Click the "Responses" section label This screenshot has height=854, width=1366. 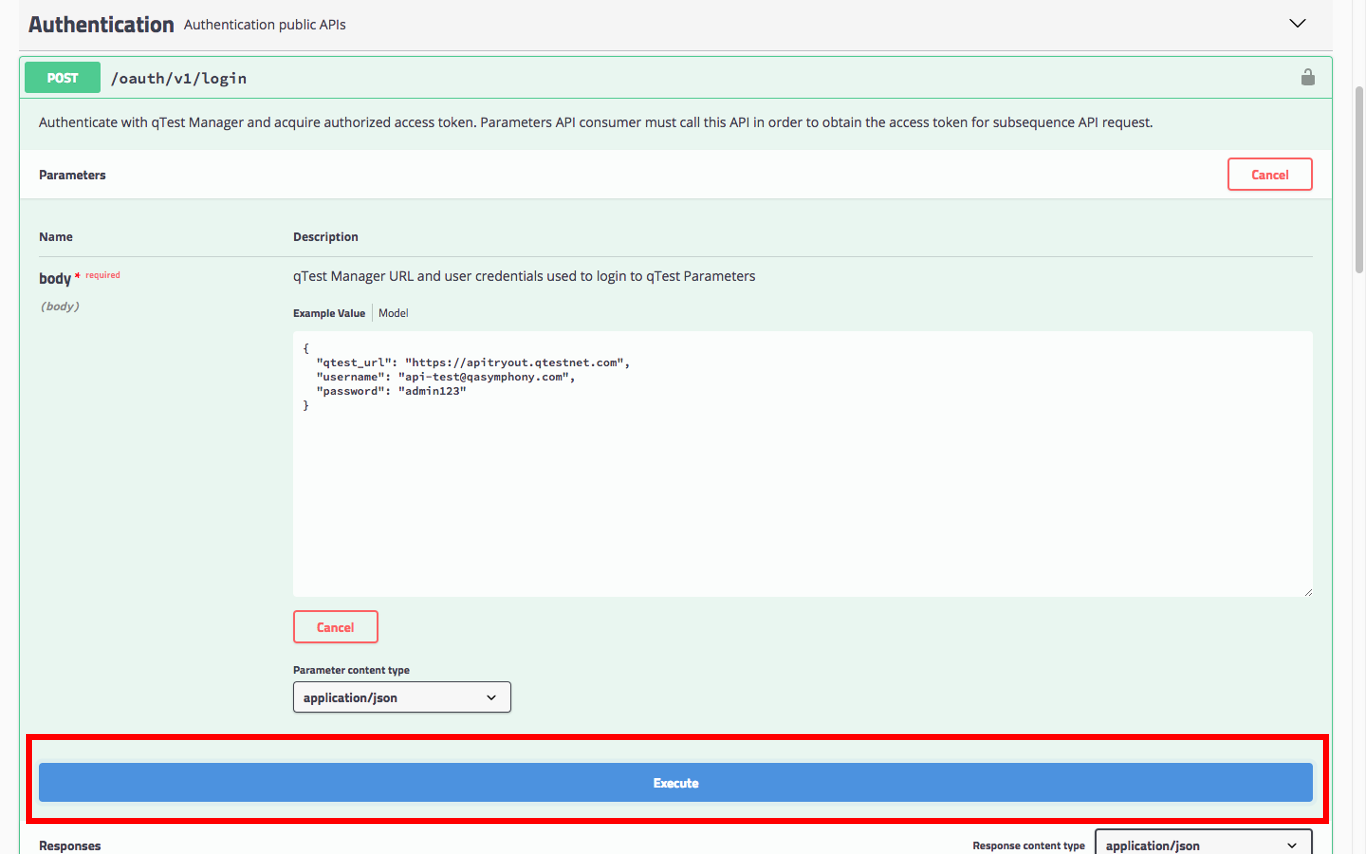(70, 846)
